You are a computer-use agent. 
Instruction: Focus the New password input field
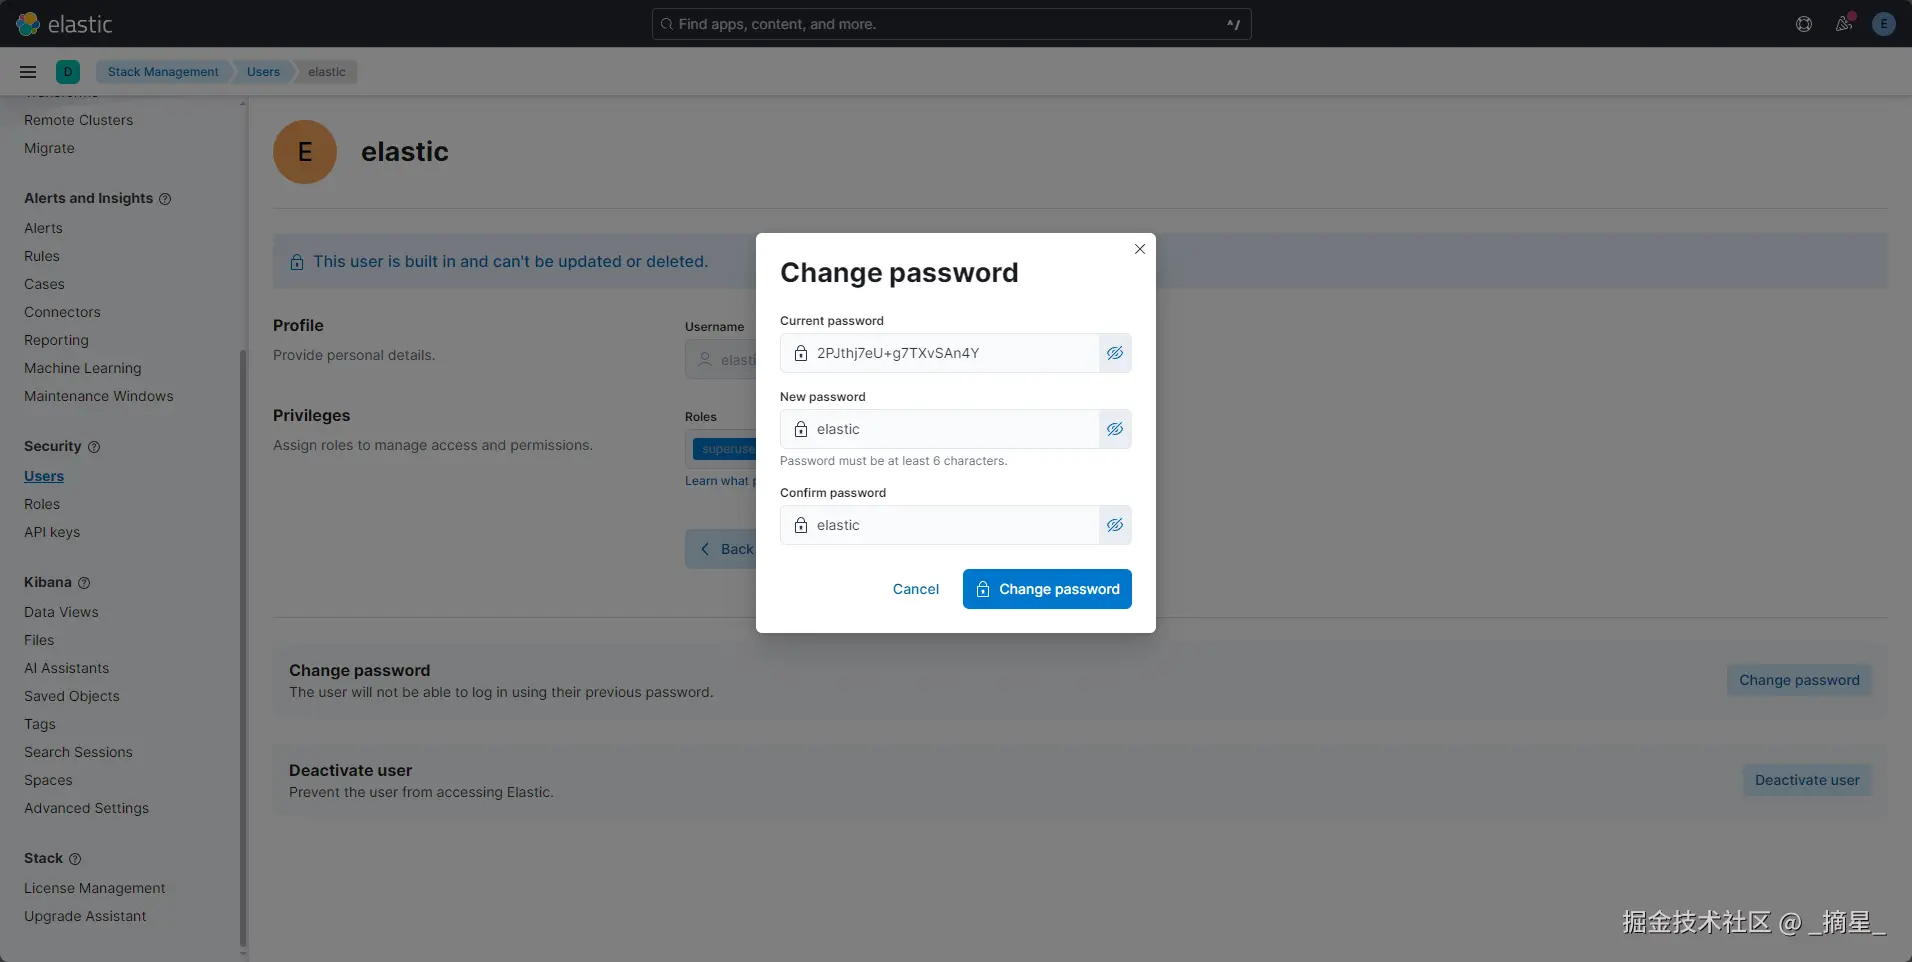coord(940,429)
